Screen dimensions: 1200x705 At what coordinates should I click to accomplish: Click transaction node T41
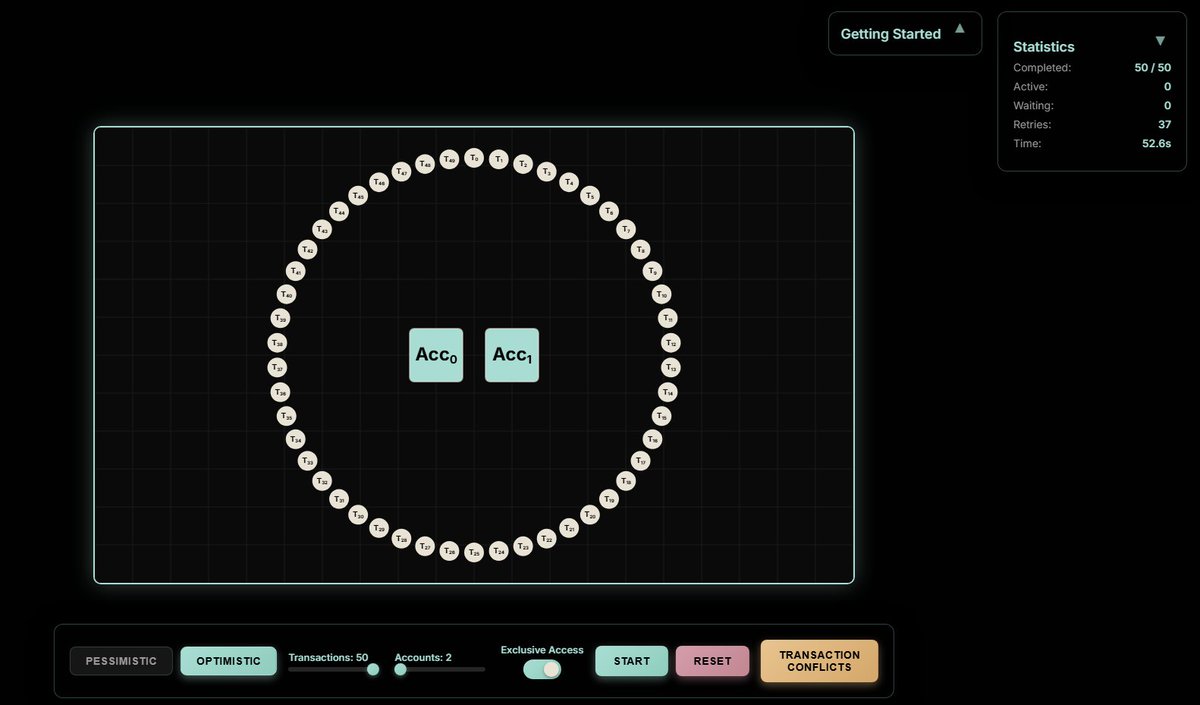pos(295,271)
